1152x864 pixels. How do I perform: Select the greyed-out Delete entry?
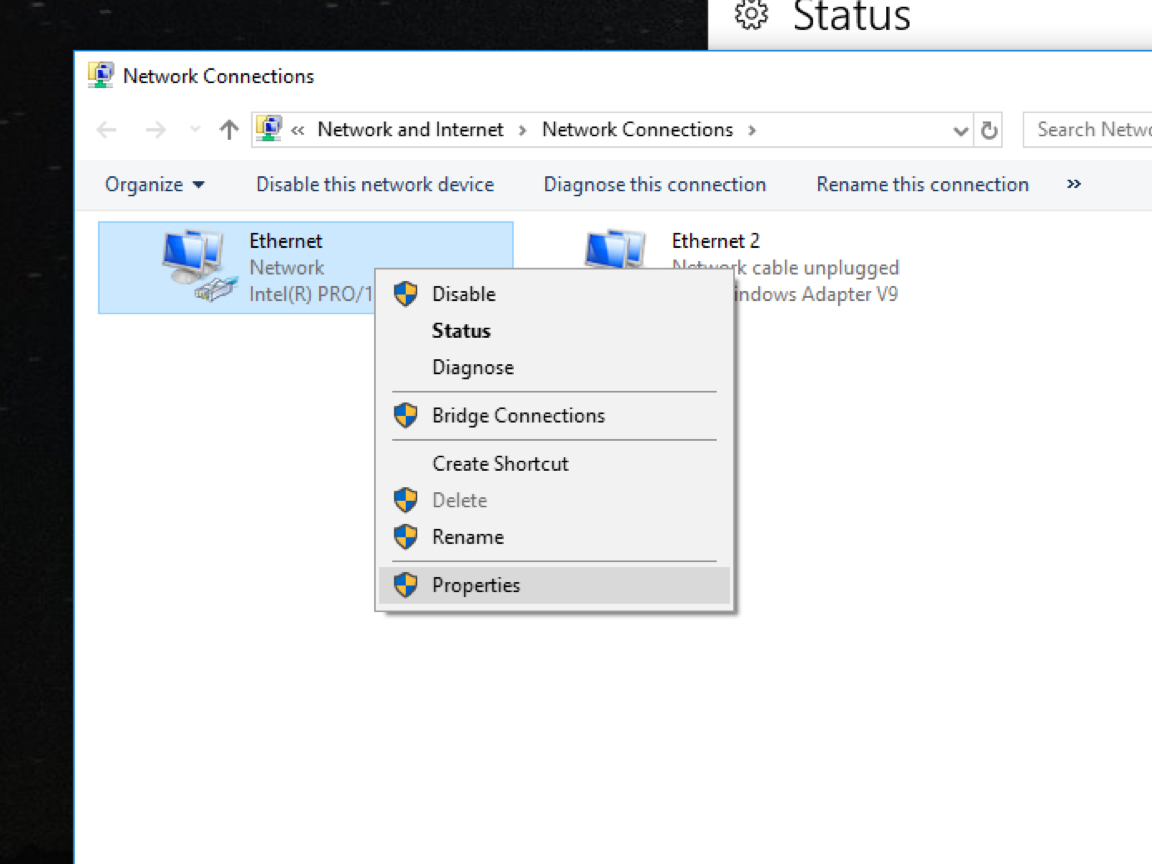[554, 500]
